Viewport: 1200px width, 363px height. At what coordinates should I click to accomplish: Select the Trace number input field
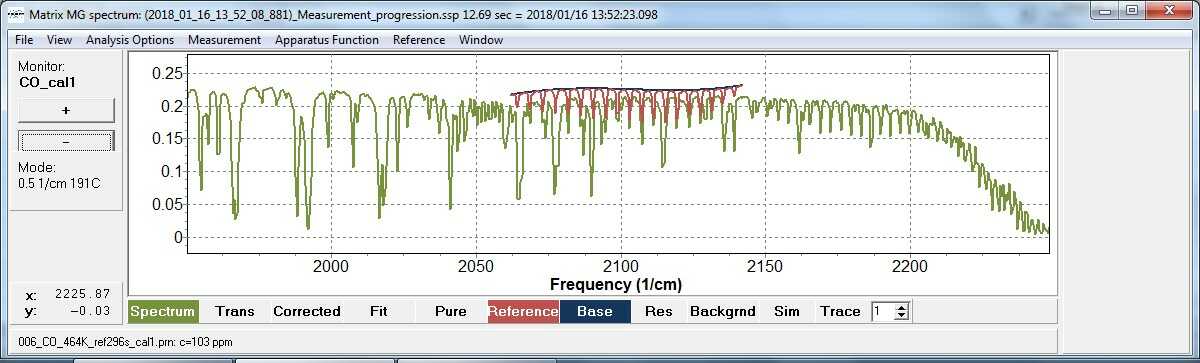coord(882,311)
